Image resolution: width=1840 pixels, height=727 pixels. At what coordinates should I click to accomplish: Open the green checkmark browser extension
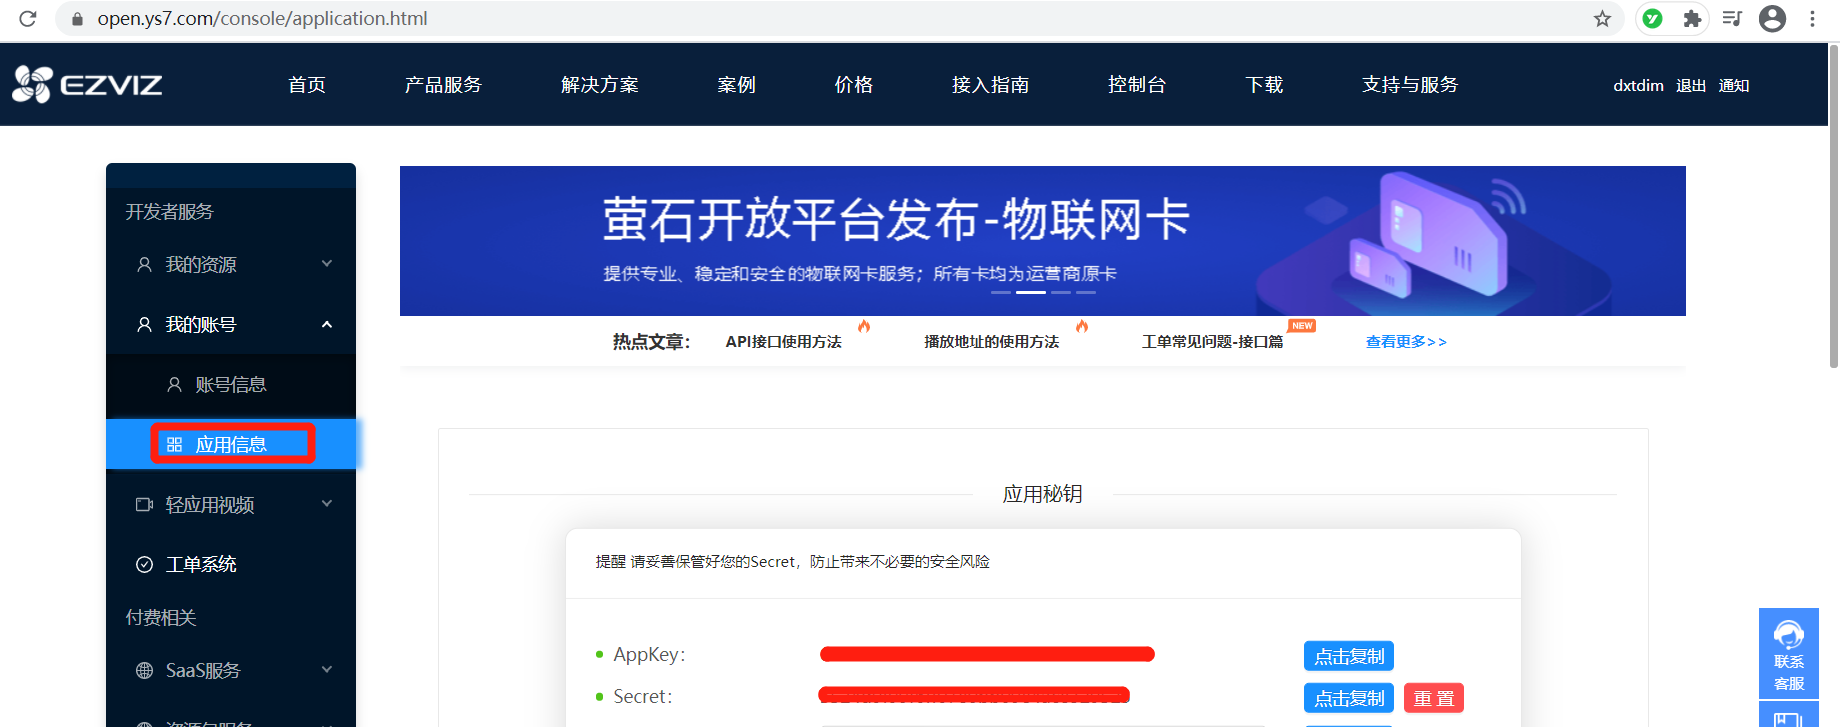pos(1653,18)
